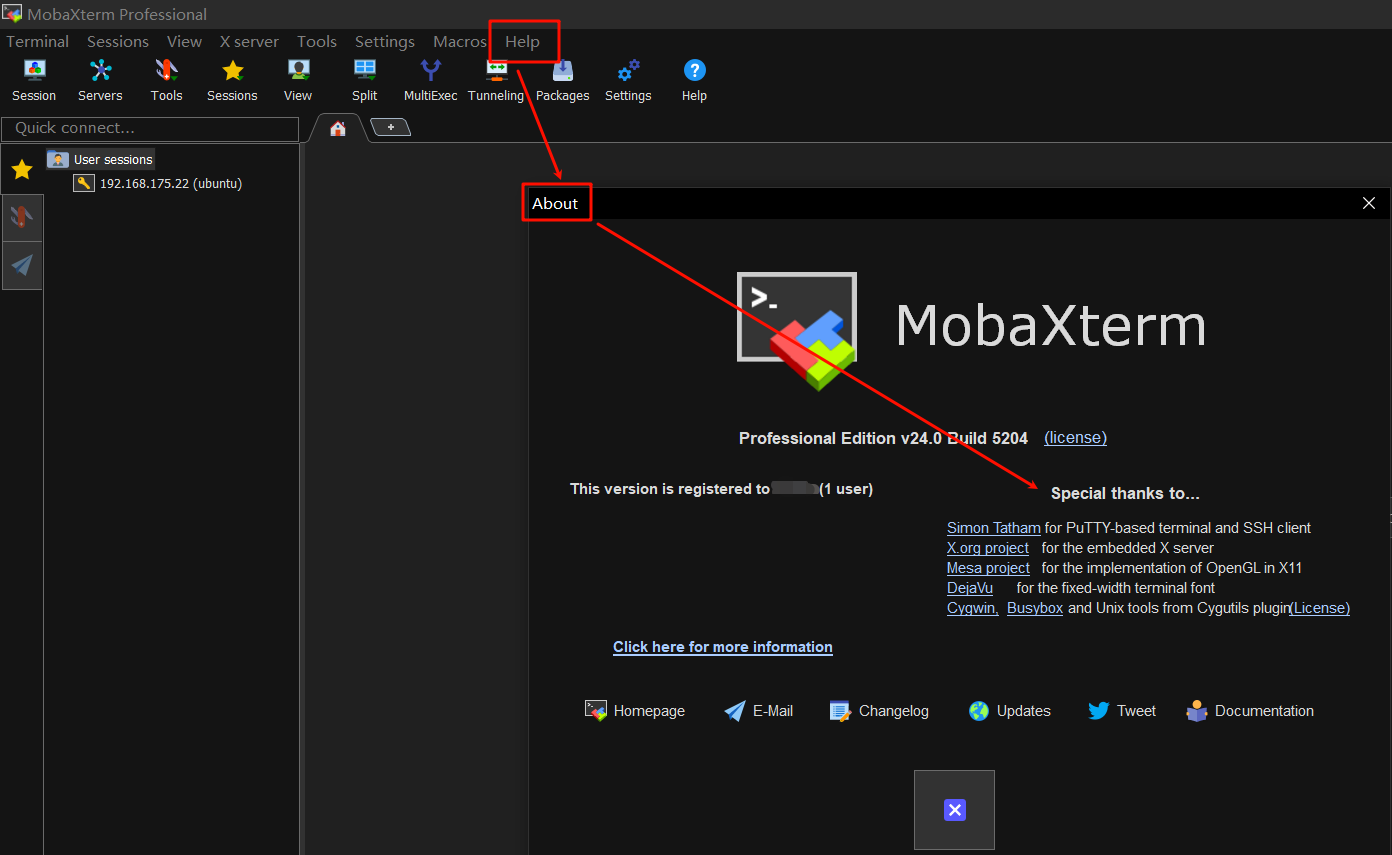Select the paper plane macros sidebar tab
Viewport: 1392px width, 855px height.
click(22, 265)
